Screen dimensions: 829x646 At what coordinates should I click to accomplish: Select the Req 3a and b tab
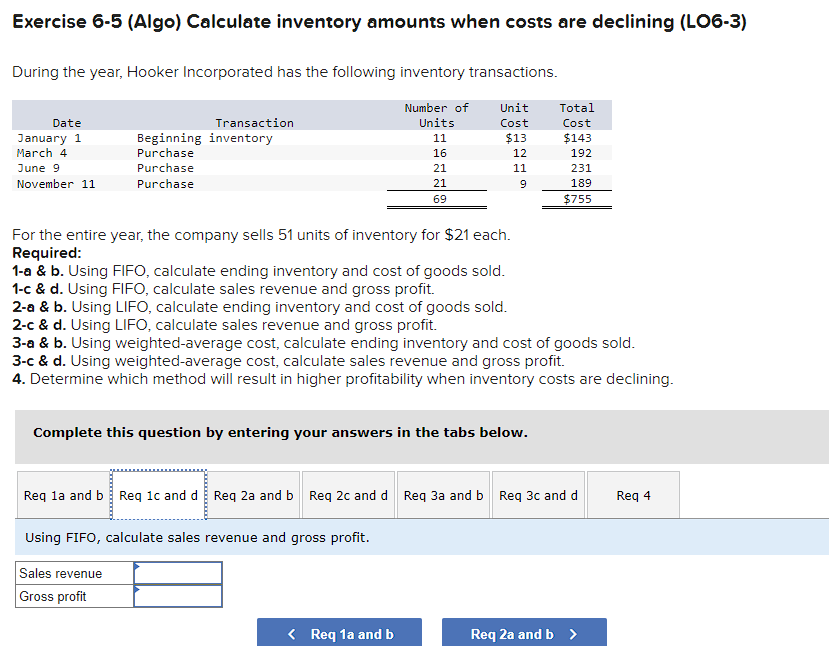tap(443, 494)
